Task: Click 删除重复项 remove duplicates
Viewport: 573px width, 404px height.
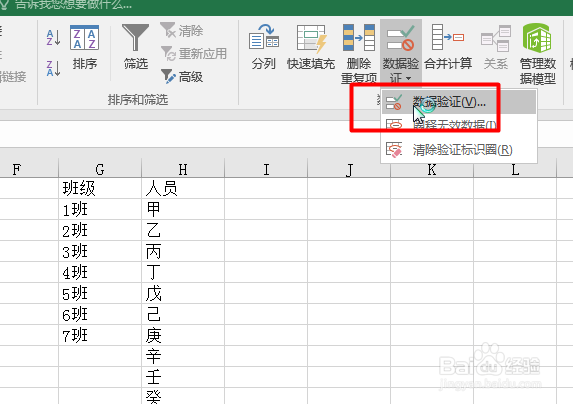Action: [x=359, y=54]
